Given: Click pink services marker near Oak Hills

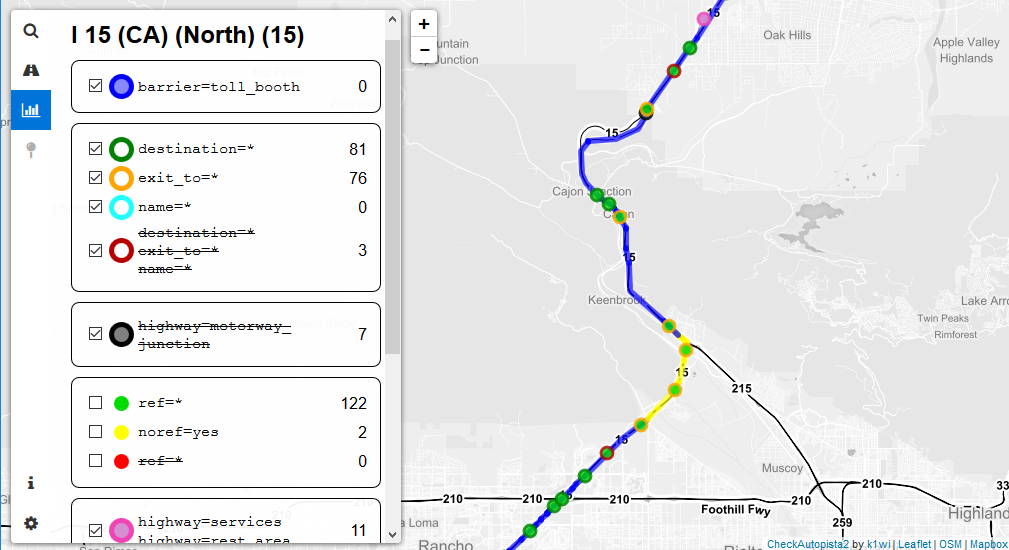Looking at the screenshot, I should pyautogui.click(x=704, y=19).
